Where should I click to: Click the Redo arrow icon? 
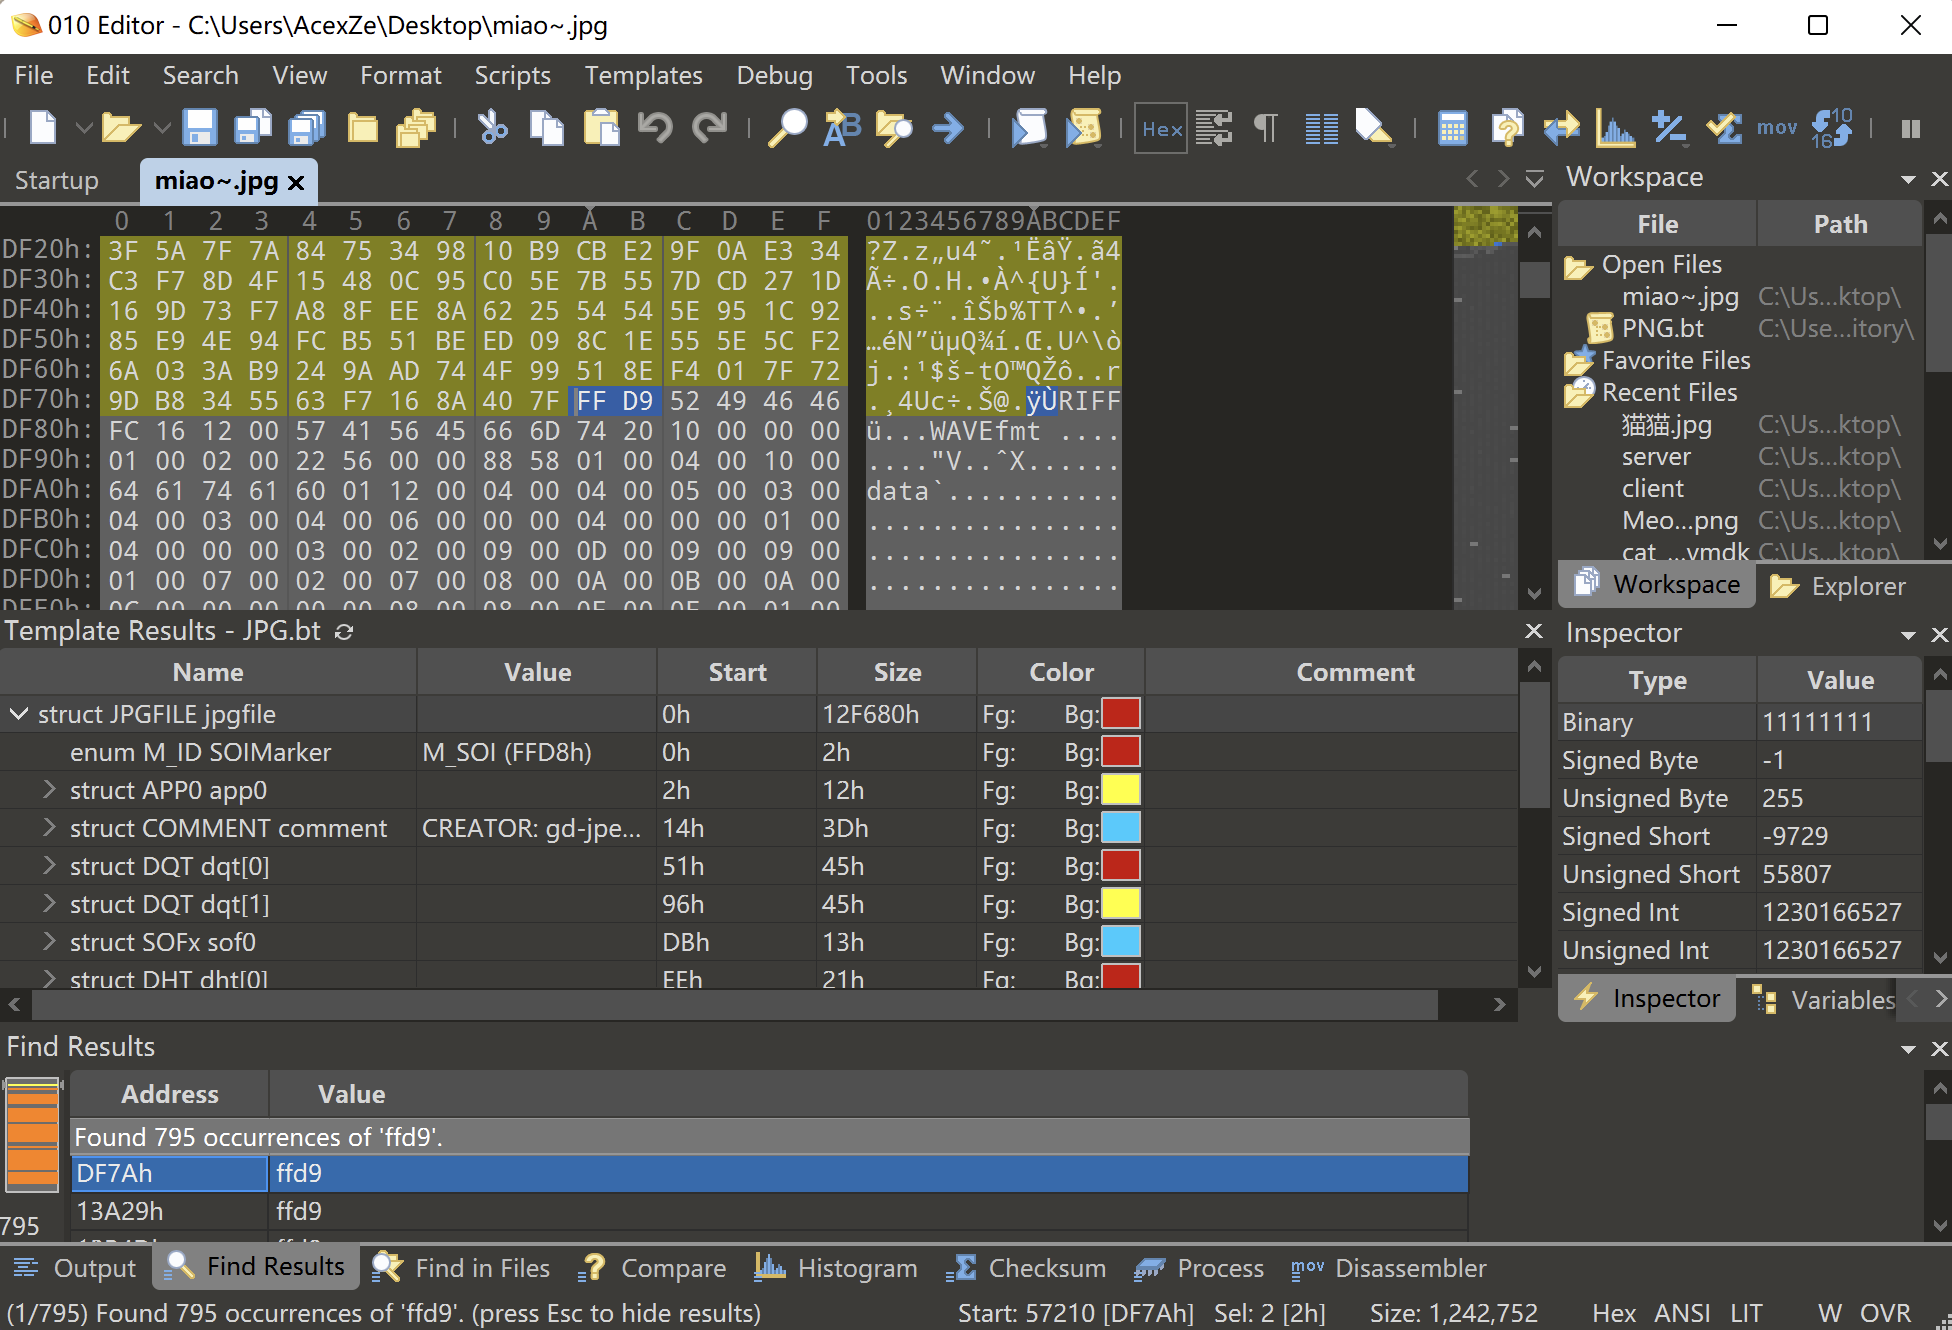click(710, 128)
